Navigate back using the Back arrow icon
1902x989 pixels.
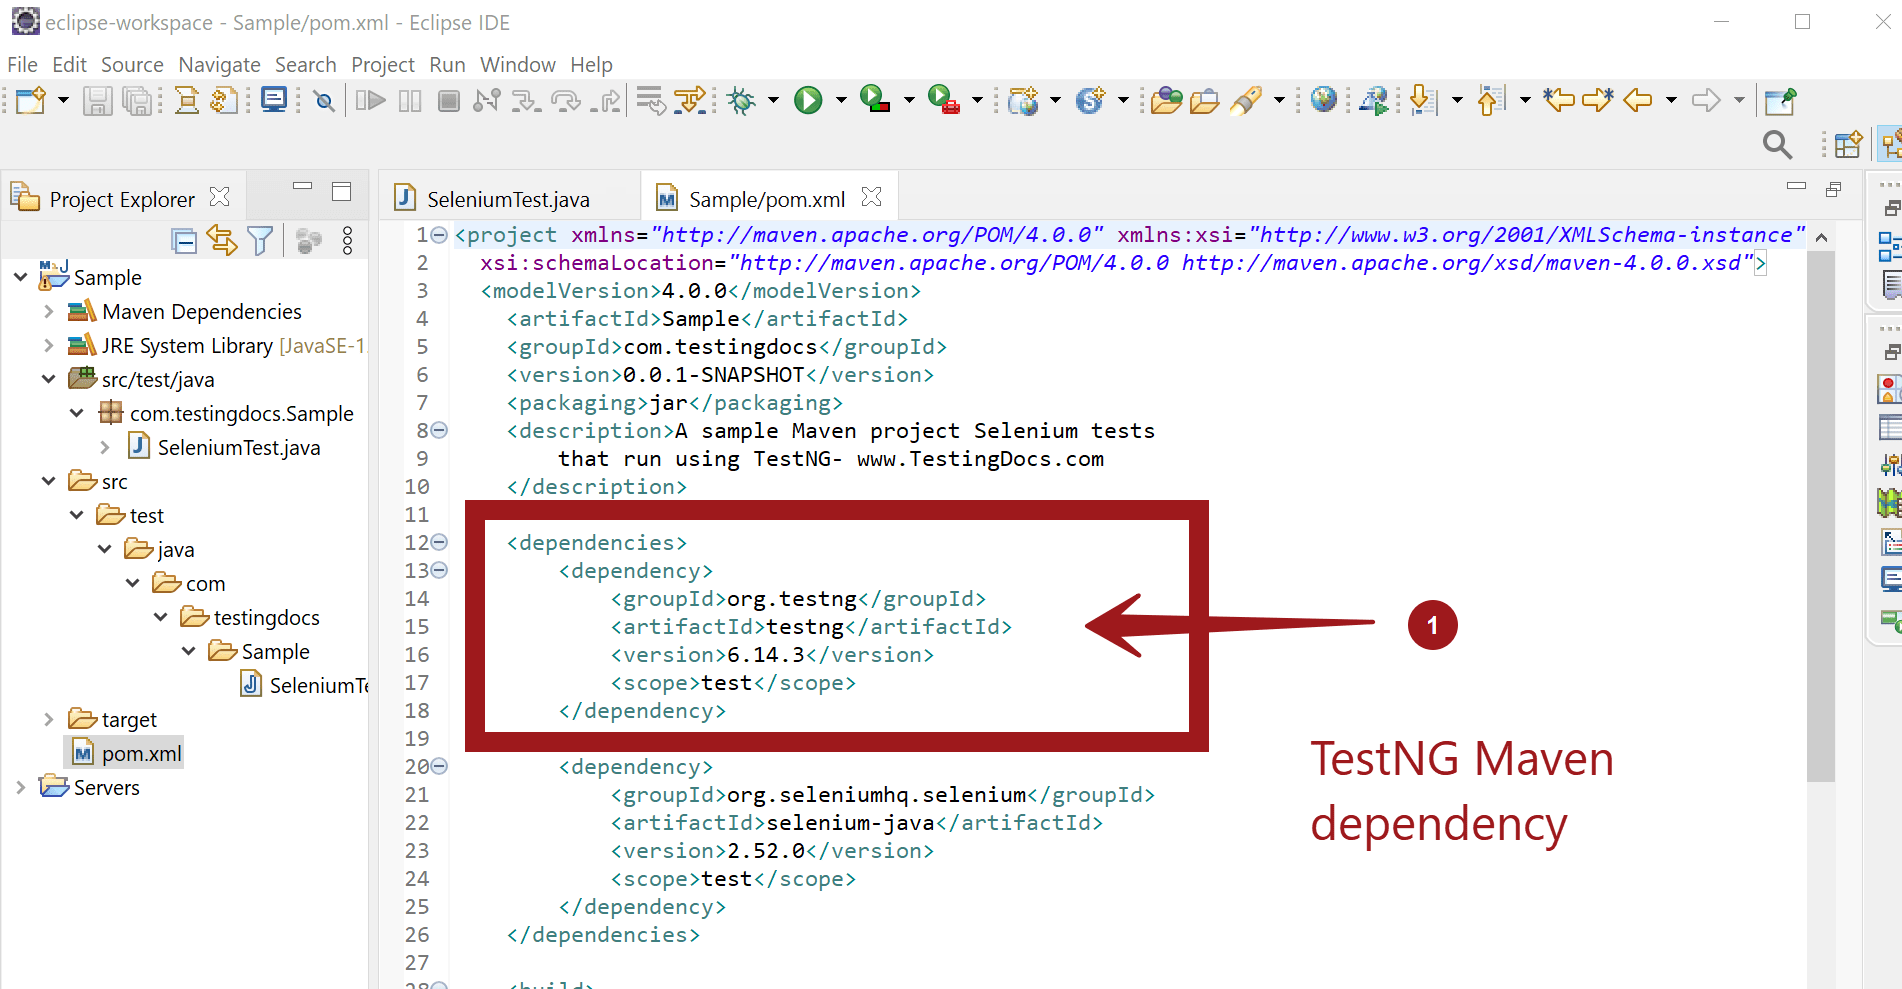coord(1636,100)
